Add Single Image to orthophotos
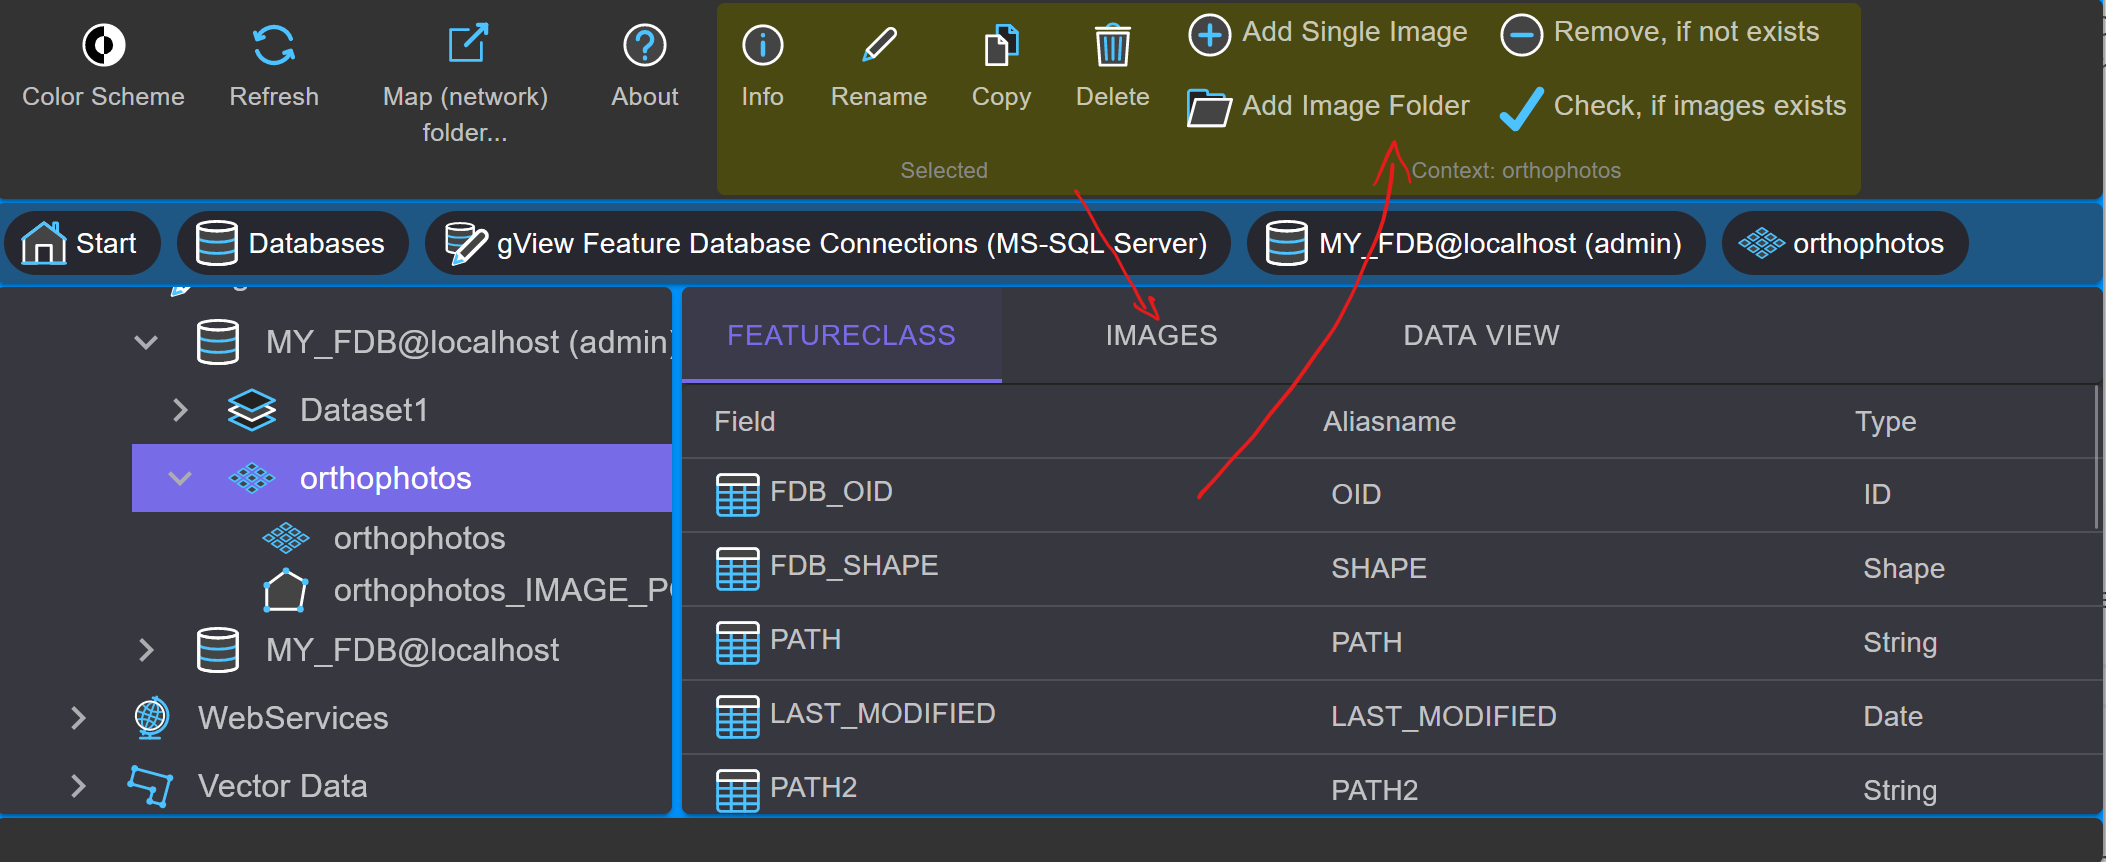The image size is (2106, 862). (x=1327, y=34)
